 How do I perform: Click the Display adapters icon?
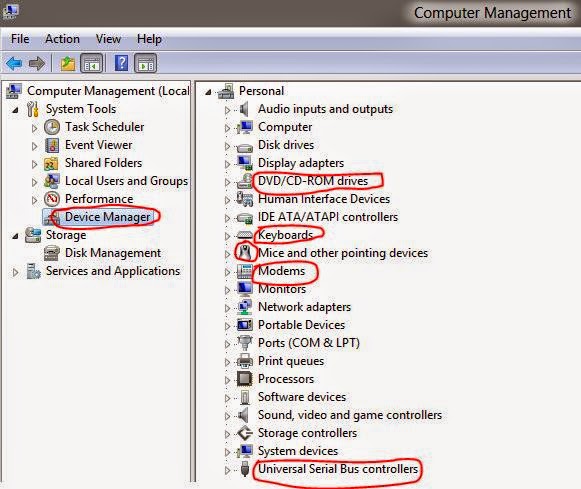(x=245, y=163)
